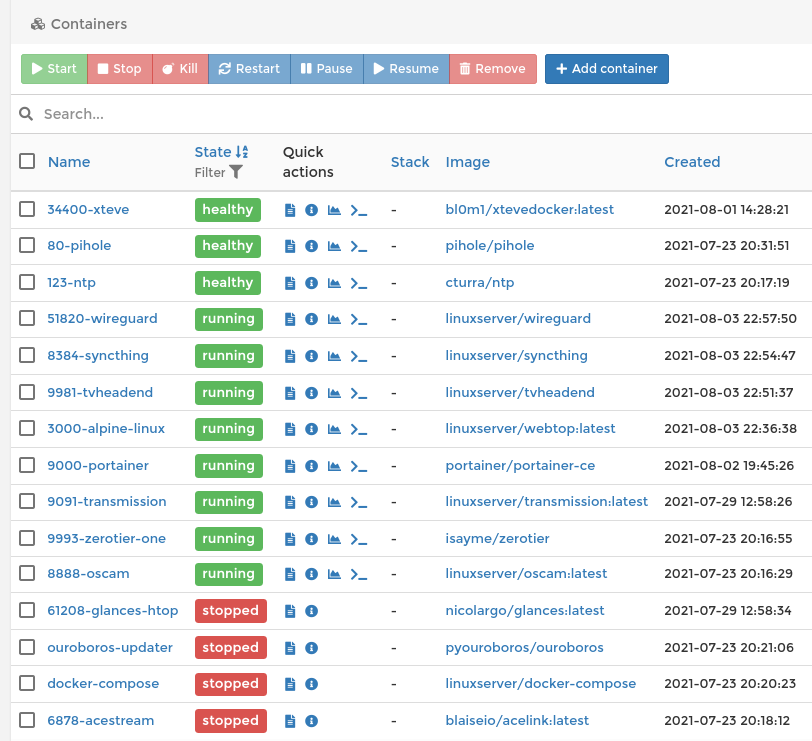Open logs icon for 34400-xteve container
Viewport: 812px width, 741px height.
point(290,210)
